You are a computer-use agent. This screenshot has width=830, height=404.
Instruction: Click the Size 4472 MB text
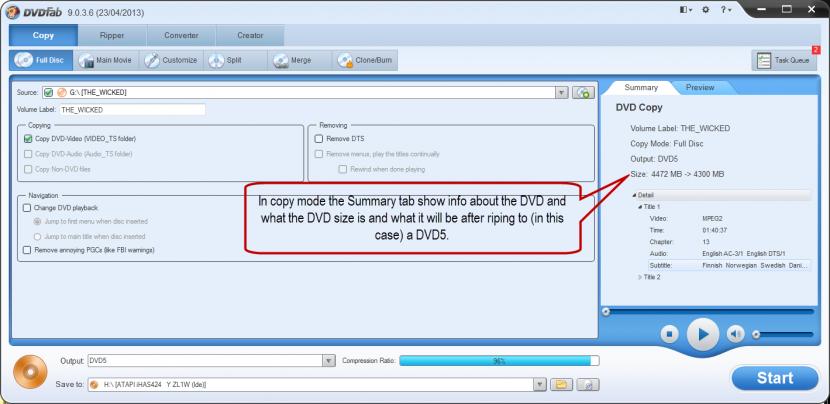pos(677,174)
